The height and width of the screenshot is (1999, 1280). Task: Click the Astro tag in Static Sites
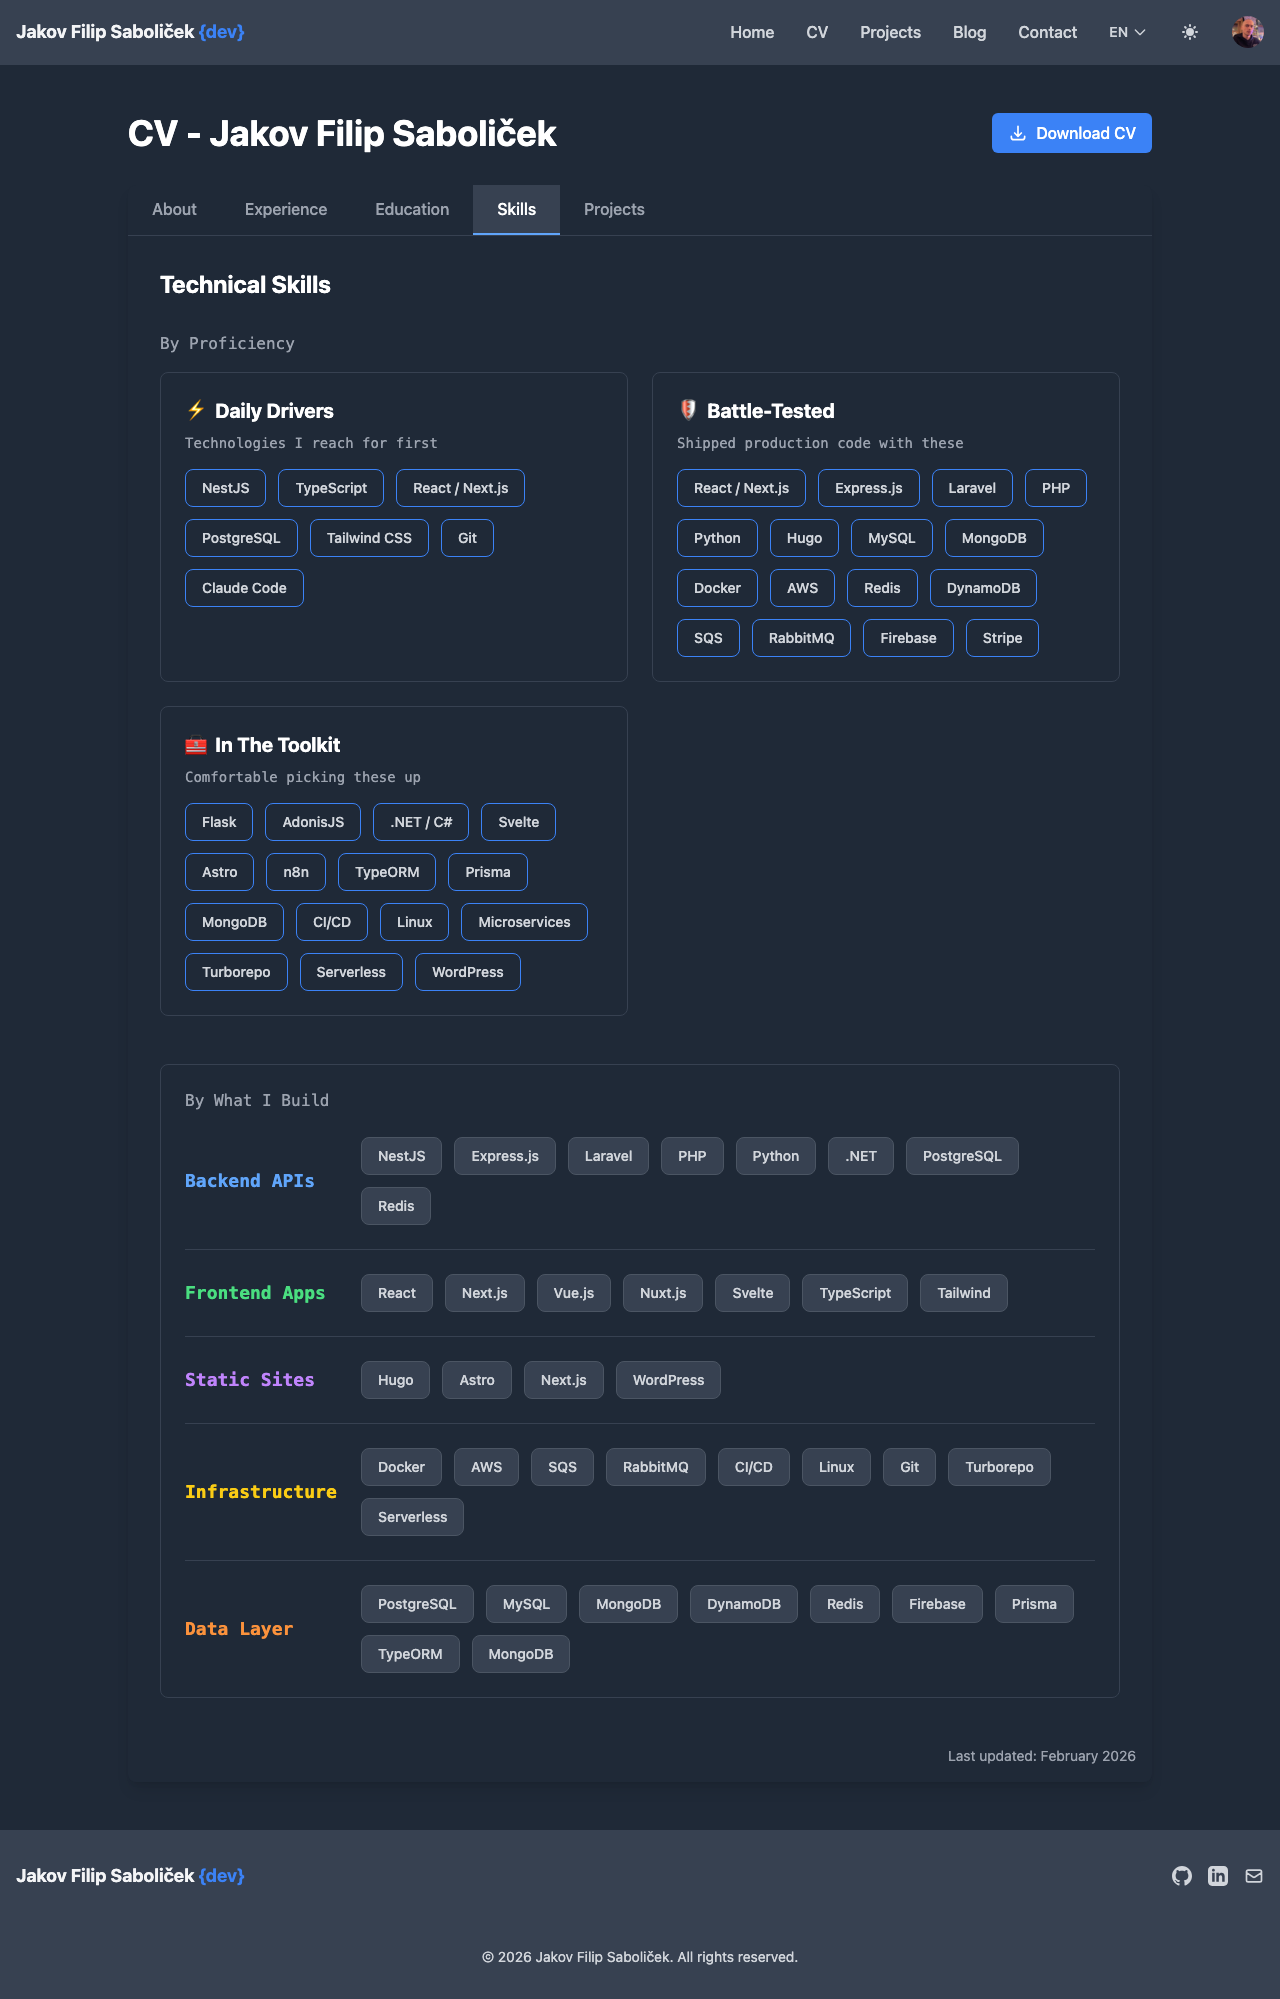pyautogui.click(x=477, y=1380)
